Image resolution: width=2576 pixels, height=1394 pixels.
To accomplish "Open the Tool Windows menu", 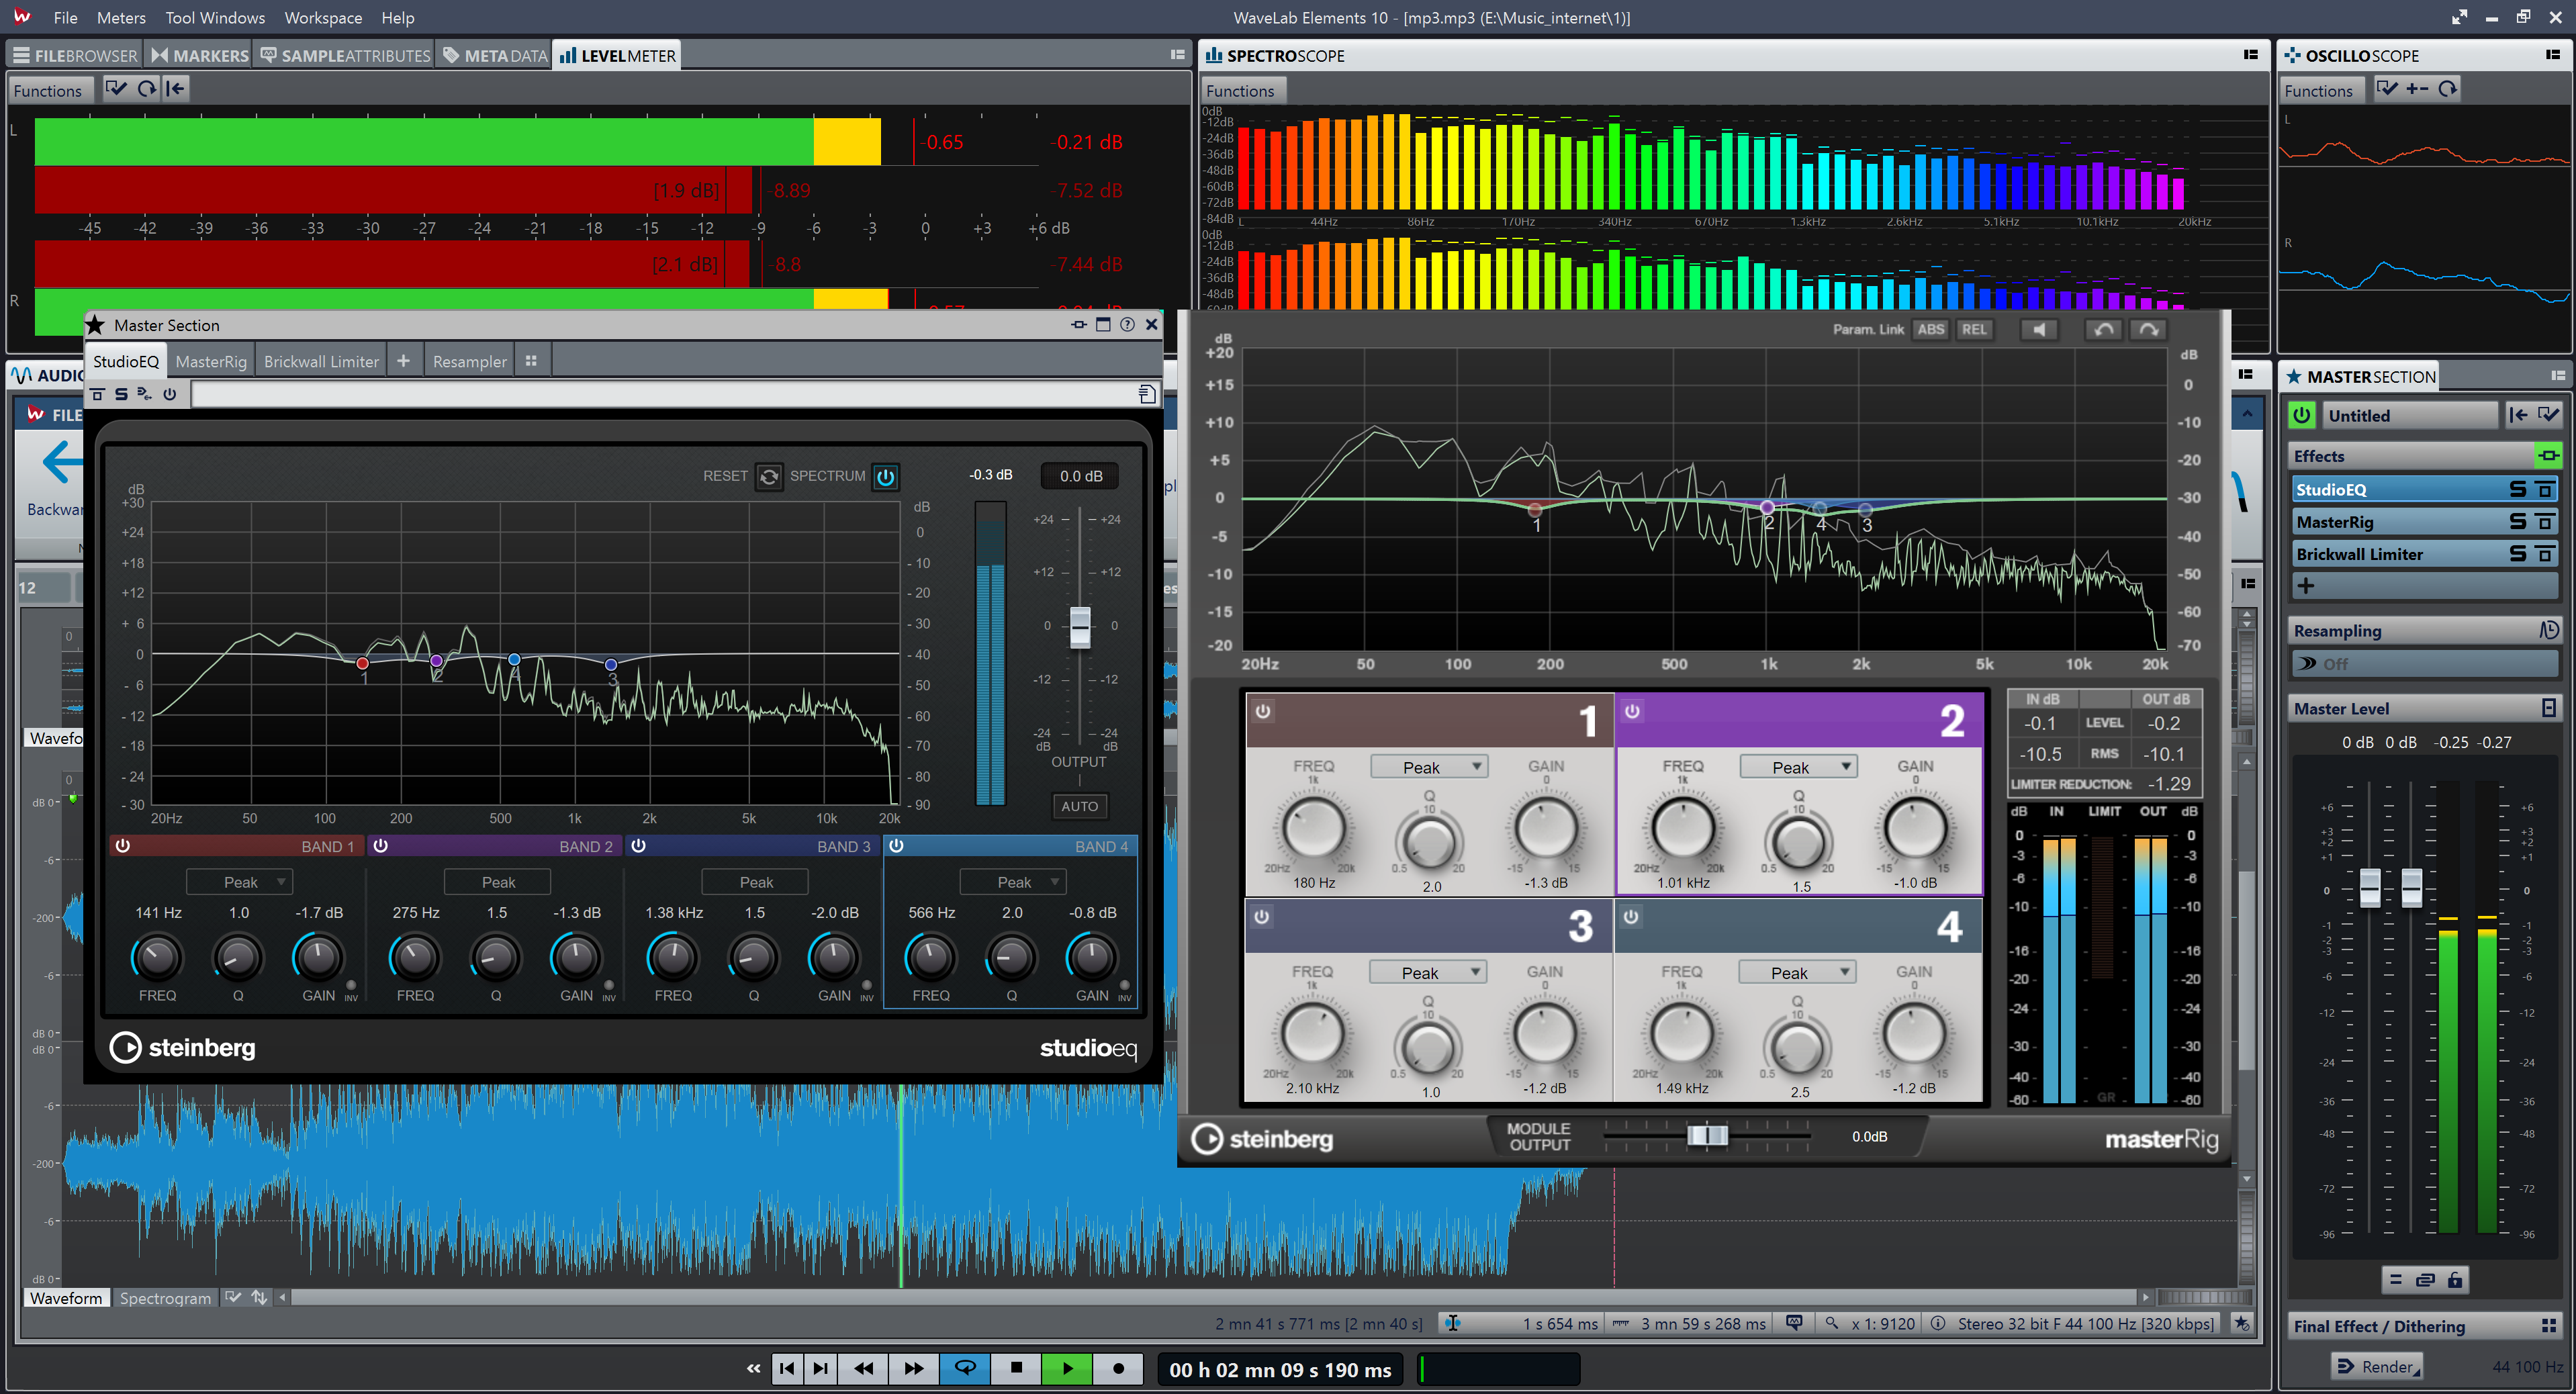I will (215, 18).
